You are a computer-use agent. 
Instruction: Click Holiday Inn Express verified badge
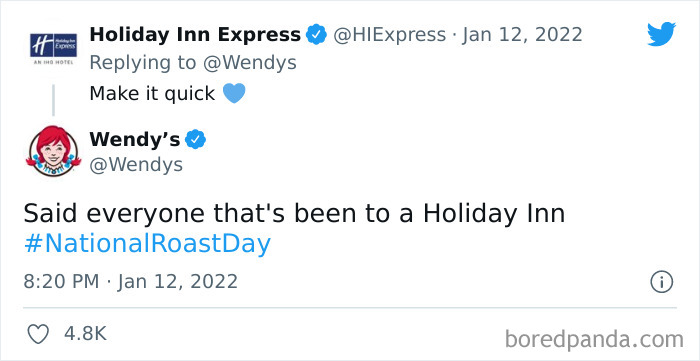[317, 35]
